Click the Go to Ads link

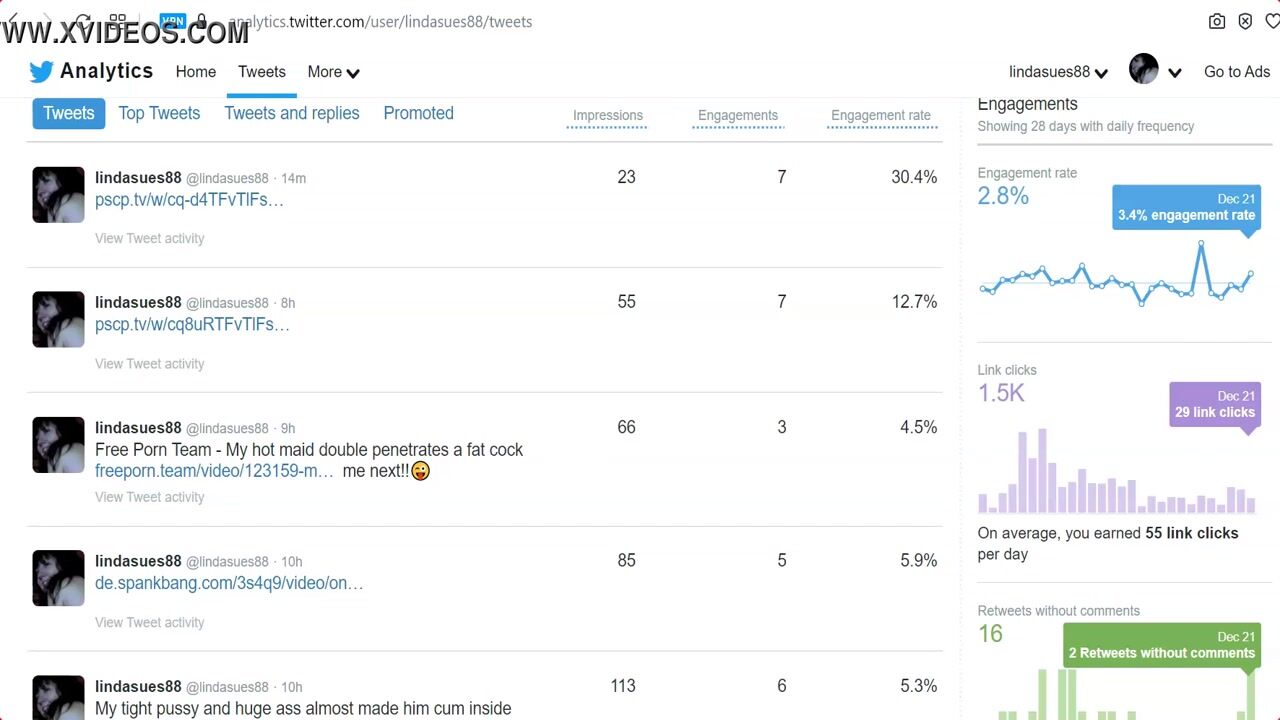(x=1237, y=72)
